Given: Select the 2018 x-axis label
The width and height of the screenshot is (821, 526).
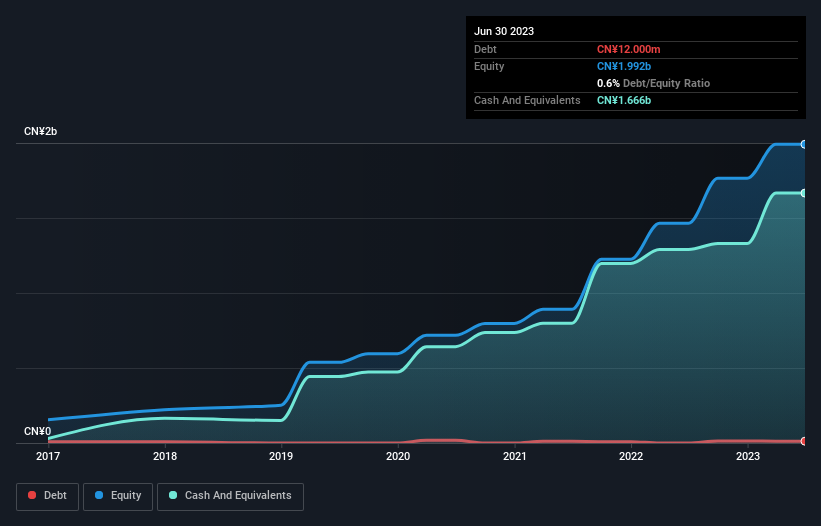Looking at the screenshot, I should [165, 456].
